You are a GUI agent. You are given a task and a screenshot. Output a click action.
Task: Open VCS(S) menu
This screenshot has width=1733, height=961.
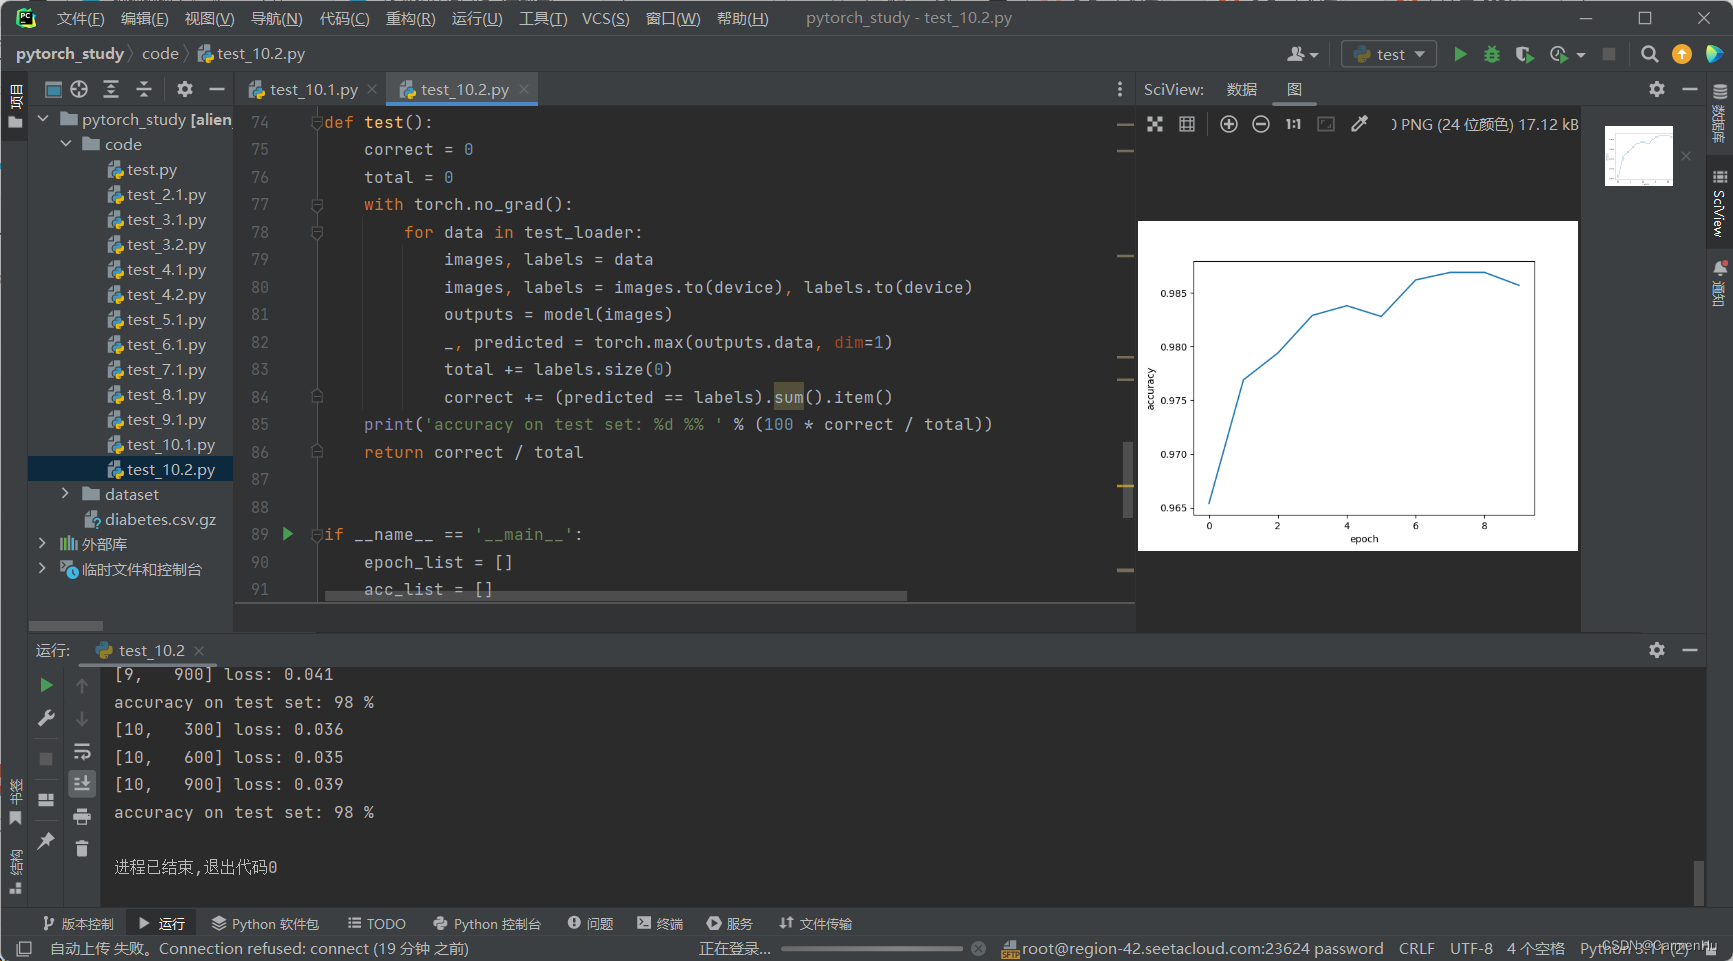(606, 18)
